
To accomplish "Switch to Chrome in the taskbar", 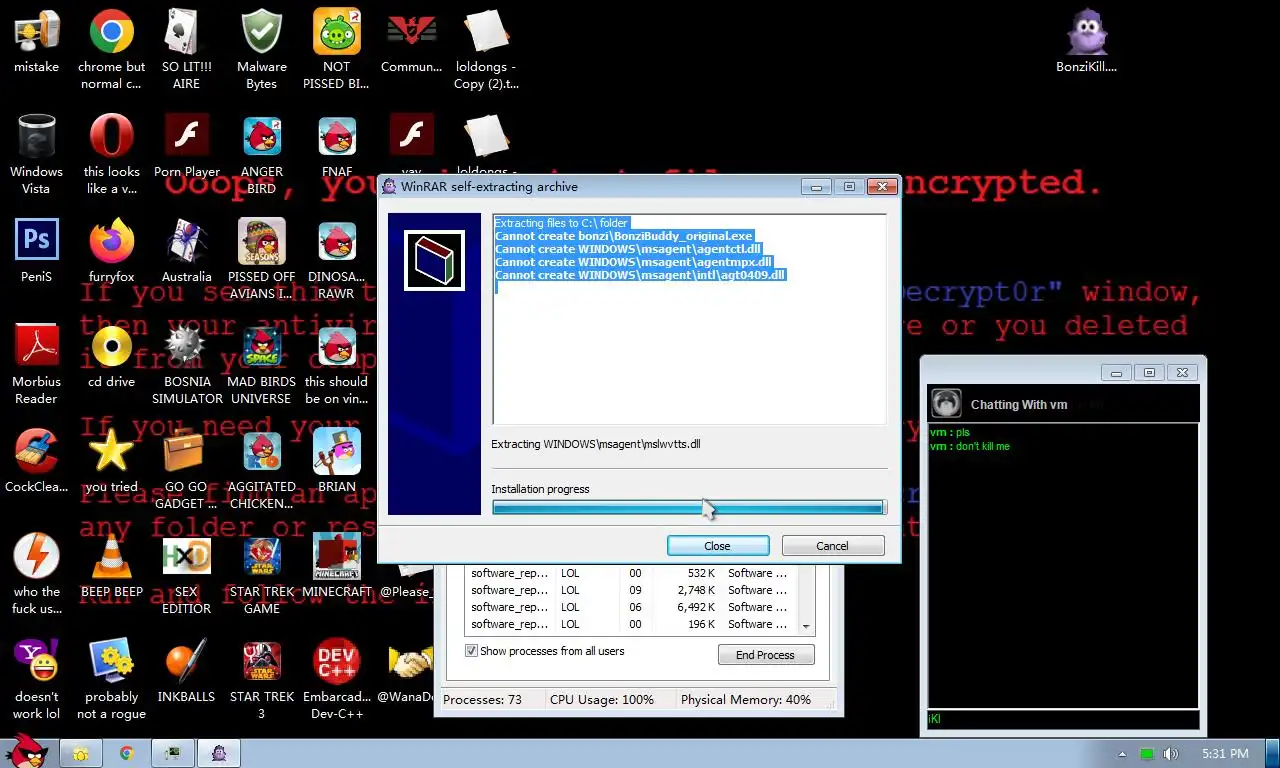I will pos(126,753).
